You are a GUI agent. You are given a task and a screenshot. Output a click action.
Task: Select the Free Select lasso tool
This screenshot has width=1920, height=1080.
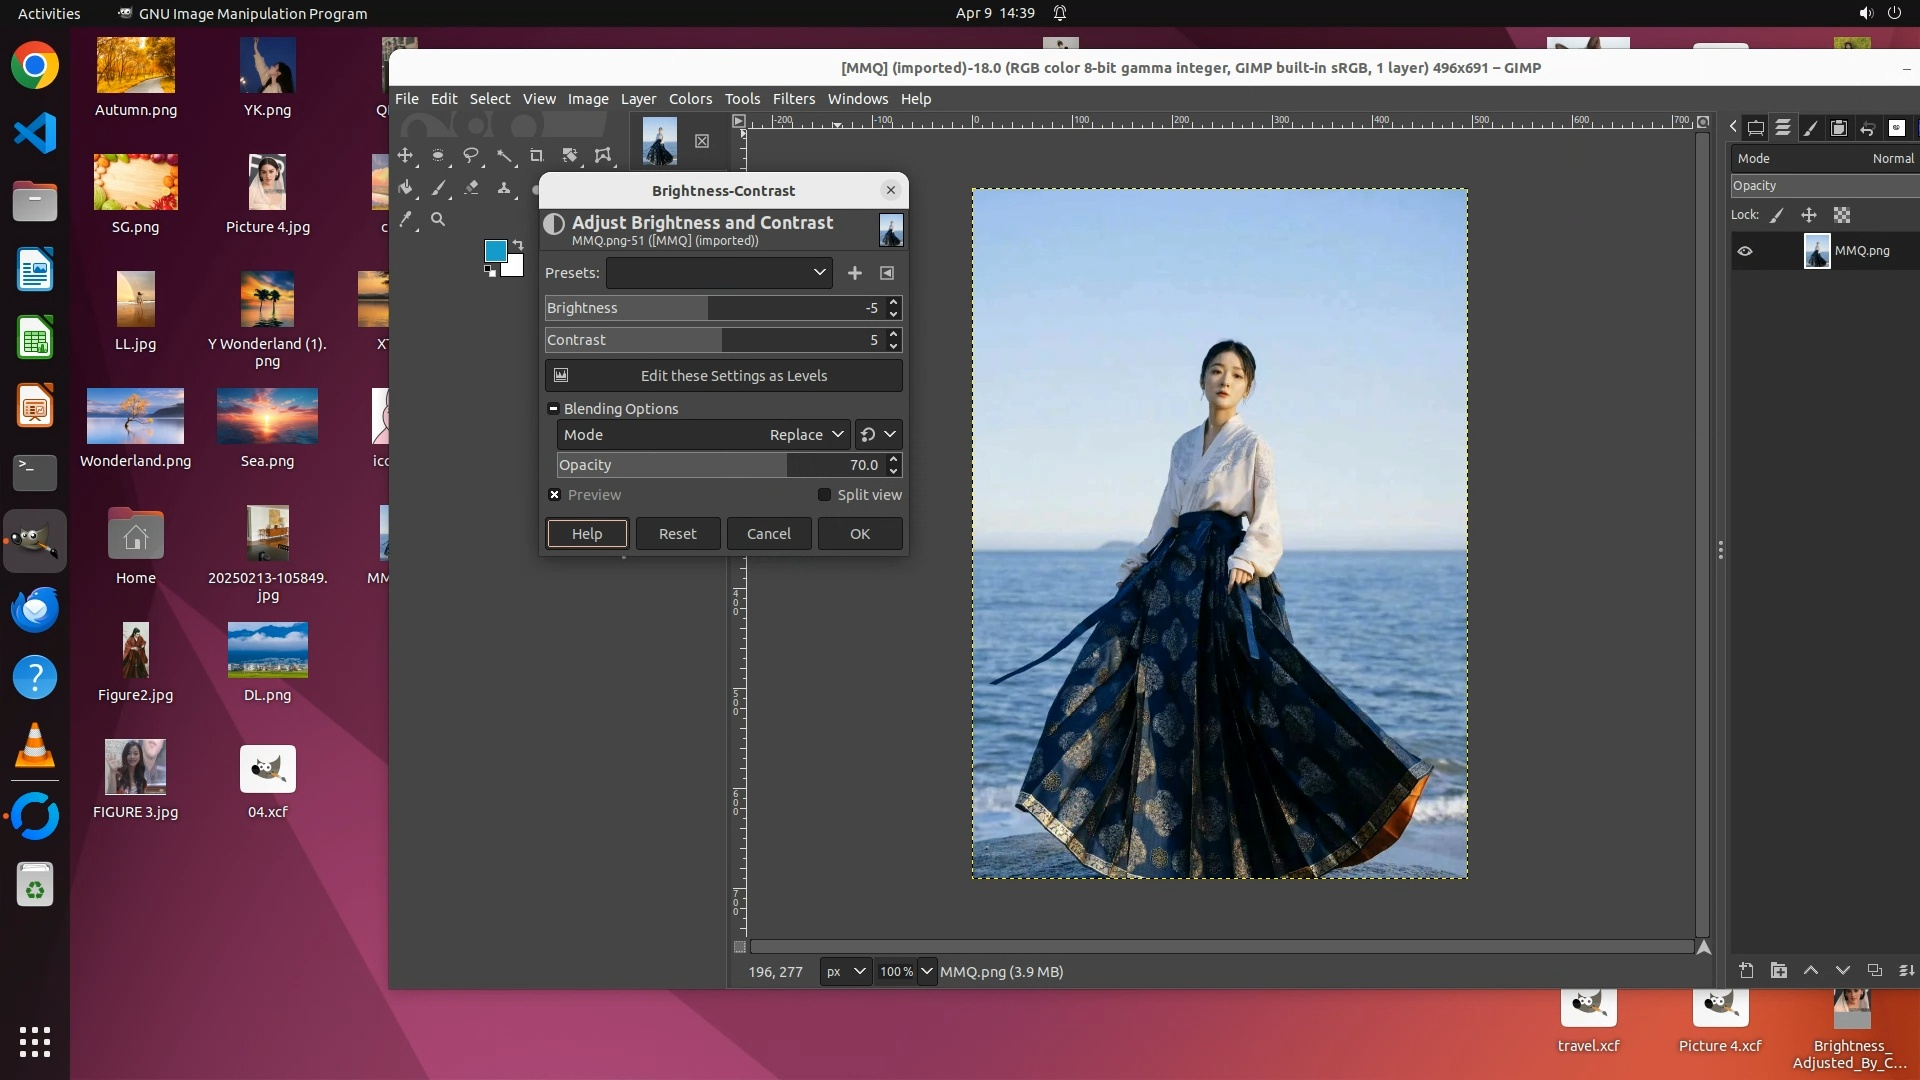pos(471,156)
